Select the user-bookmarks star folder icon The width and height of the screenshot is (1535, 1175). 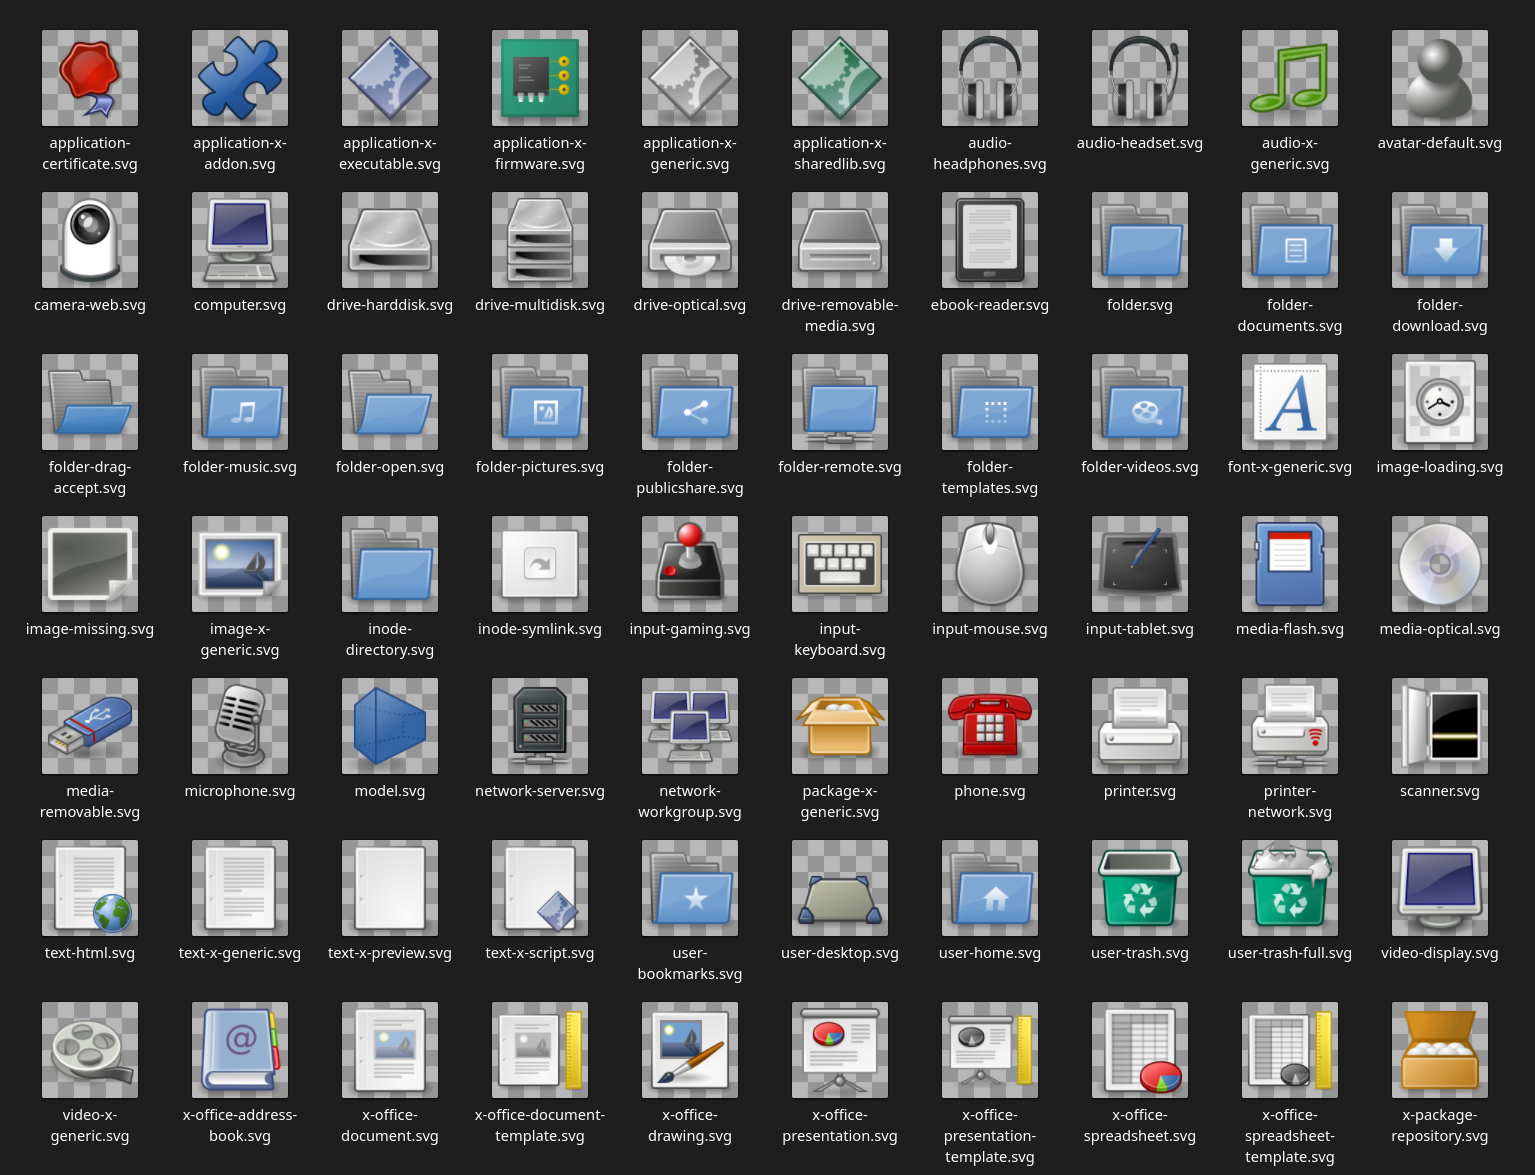pyautogui.click(x=690, y=888)
